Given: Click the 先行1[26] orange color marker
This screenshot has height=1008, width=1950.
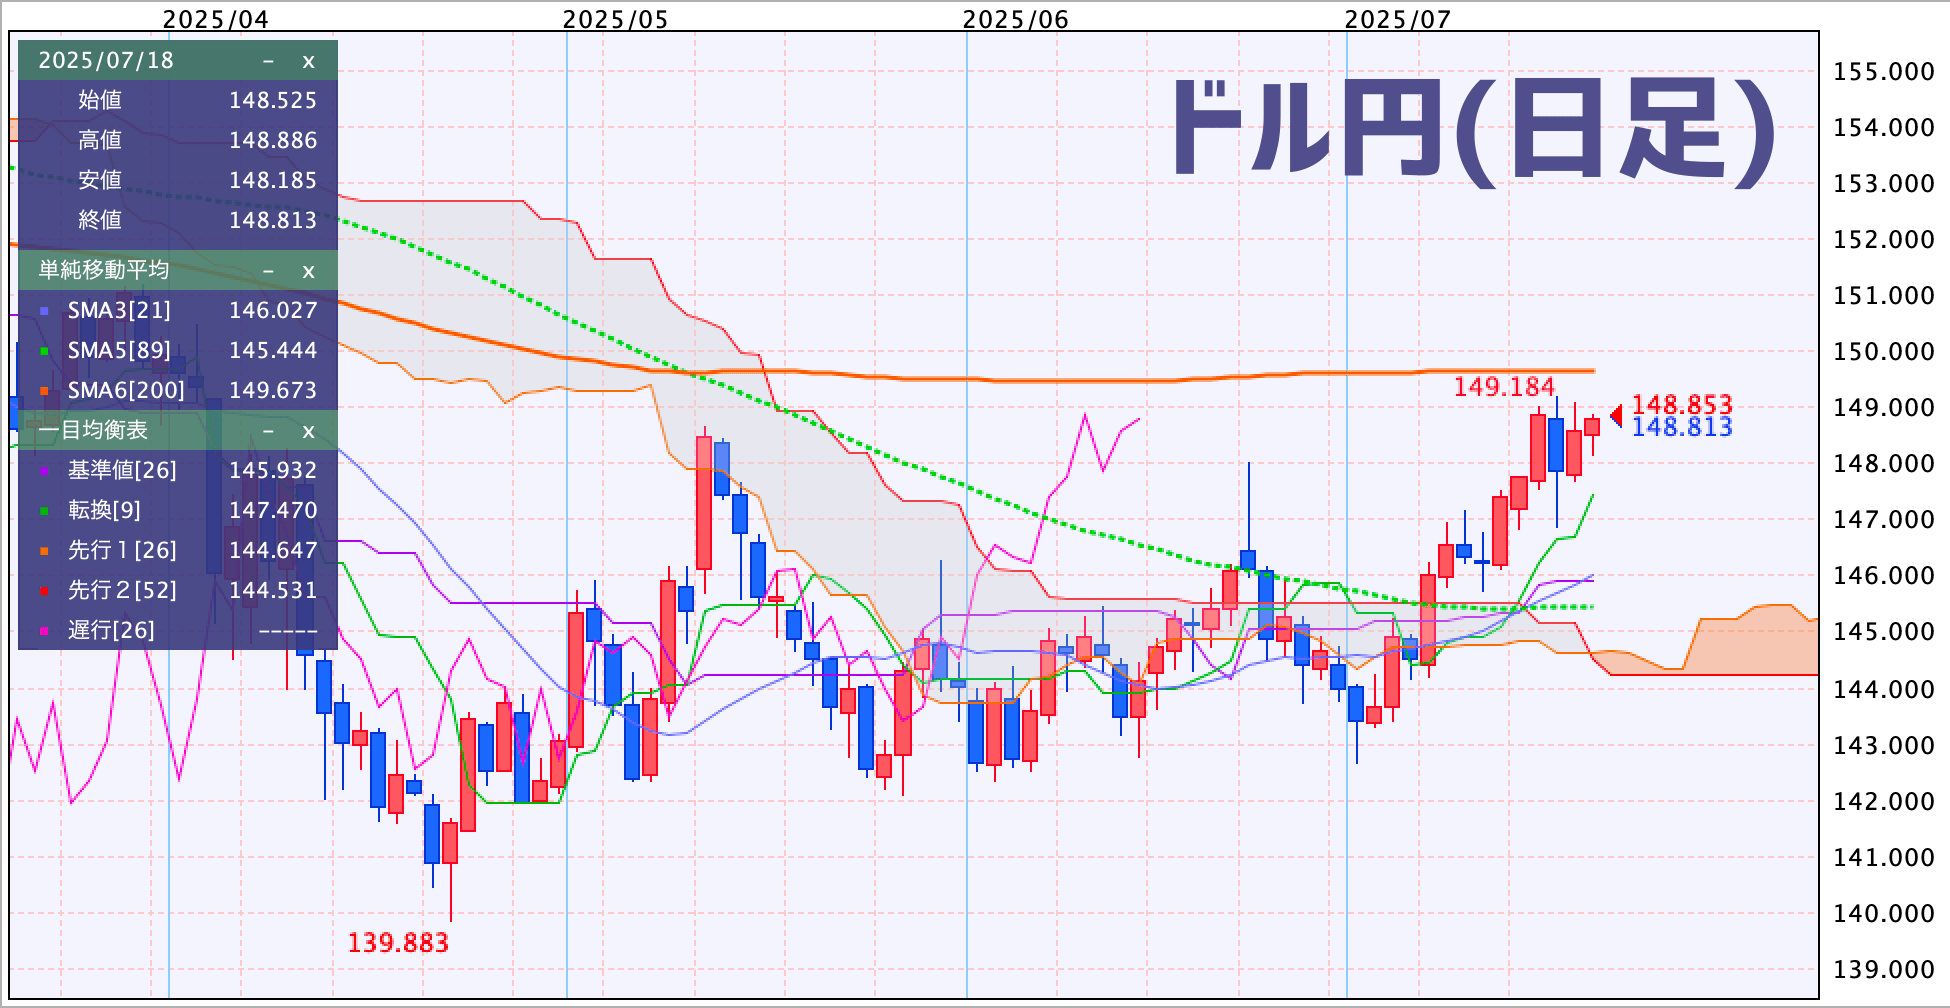Looking at the screenshot, I should coord(44,552).
